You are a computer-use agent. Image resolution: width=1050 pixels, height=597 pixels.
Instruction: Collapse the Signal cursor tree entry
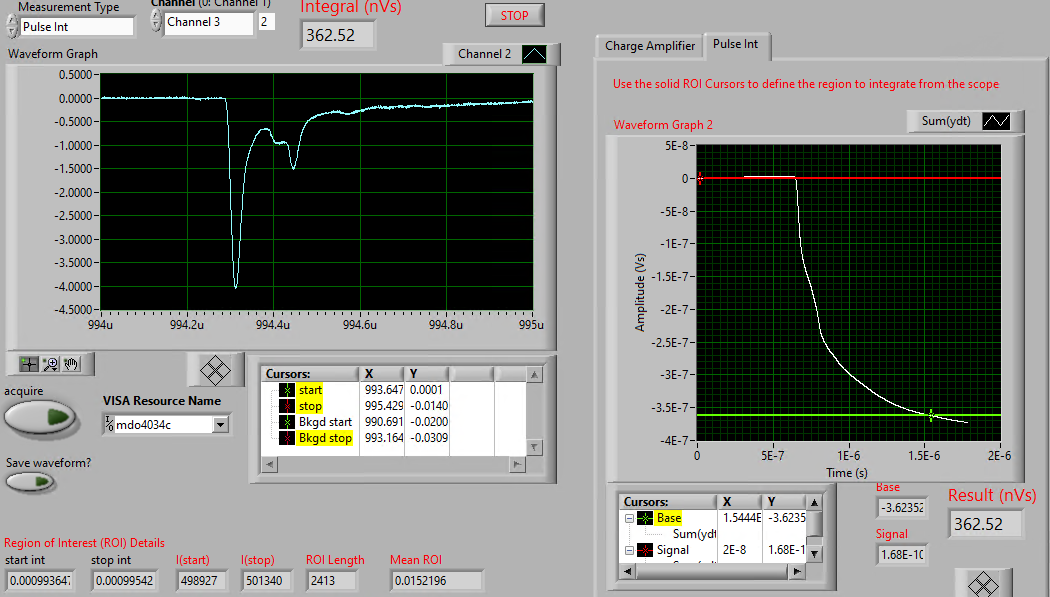coord(629,550)
